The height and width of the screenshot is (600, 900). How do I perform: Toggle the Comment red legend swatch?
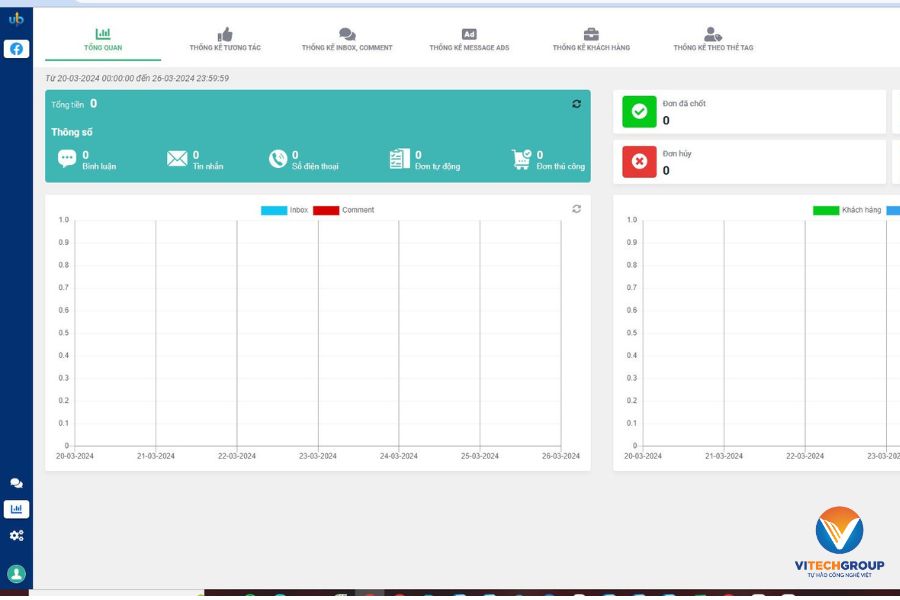326,210
